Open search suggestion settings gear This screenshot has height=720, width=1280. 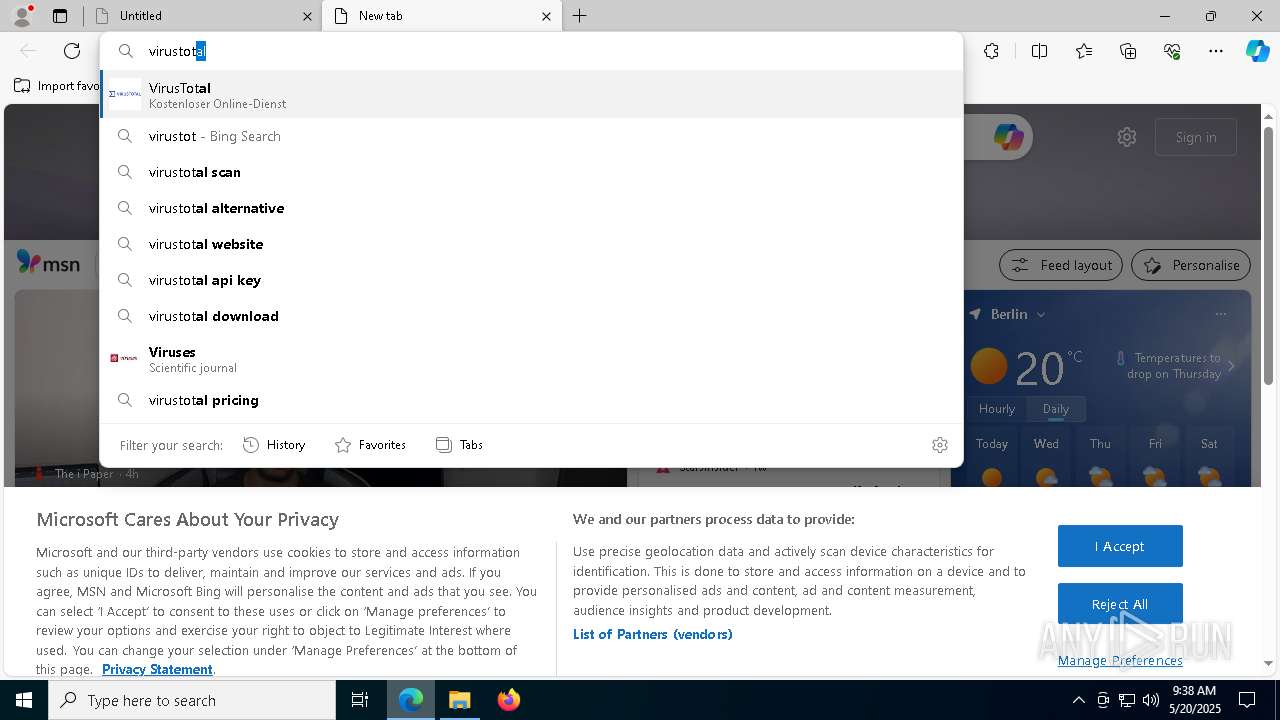(x=940, y=445)
